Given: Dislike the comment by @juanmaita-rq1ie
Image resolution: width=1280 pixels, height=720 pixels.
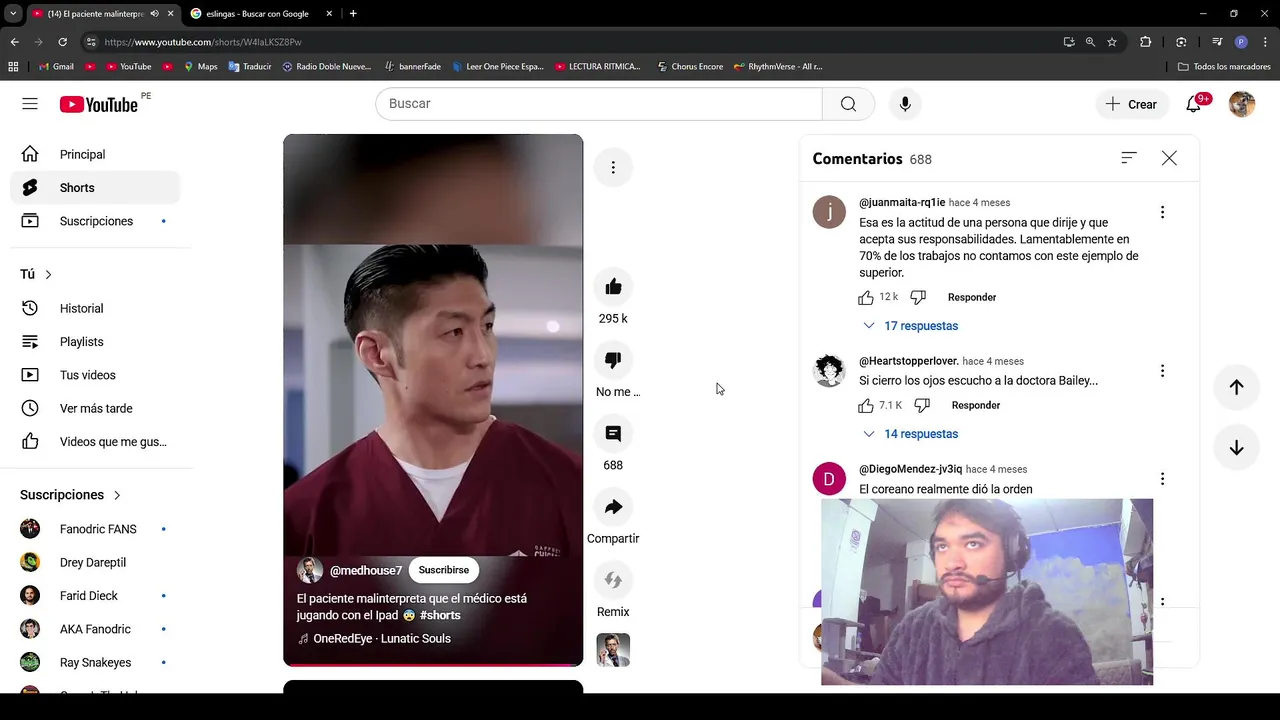Looking at the screenshot, I should 918,297.
